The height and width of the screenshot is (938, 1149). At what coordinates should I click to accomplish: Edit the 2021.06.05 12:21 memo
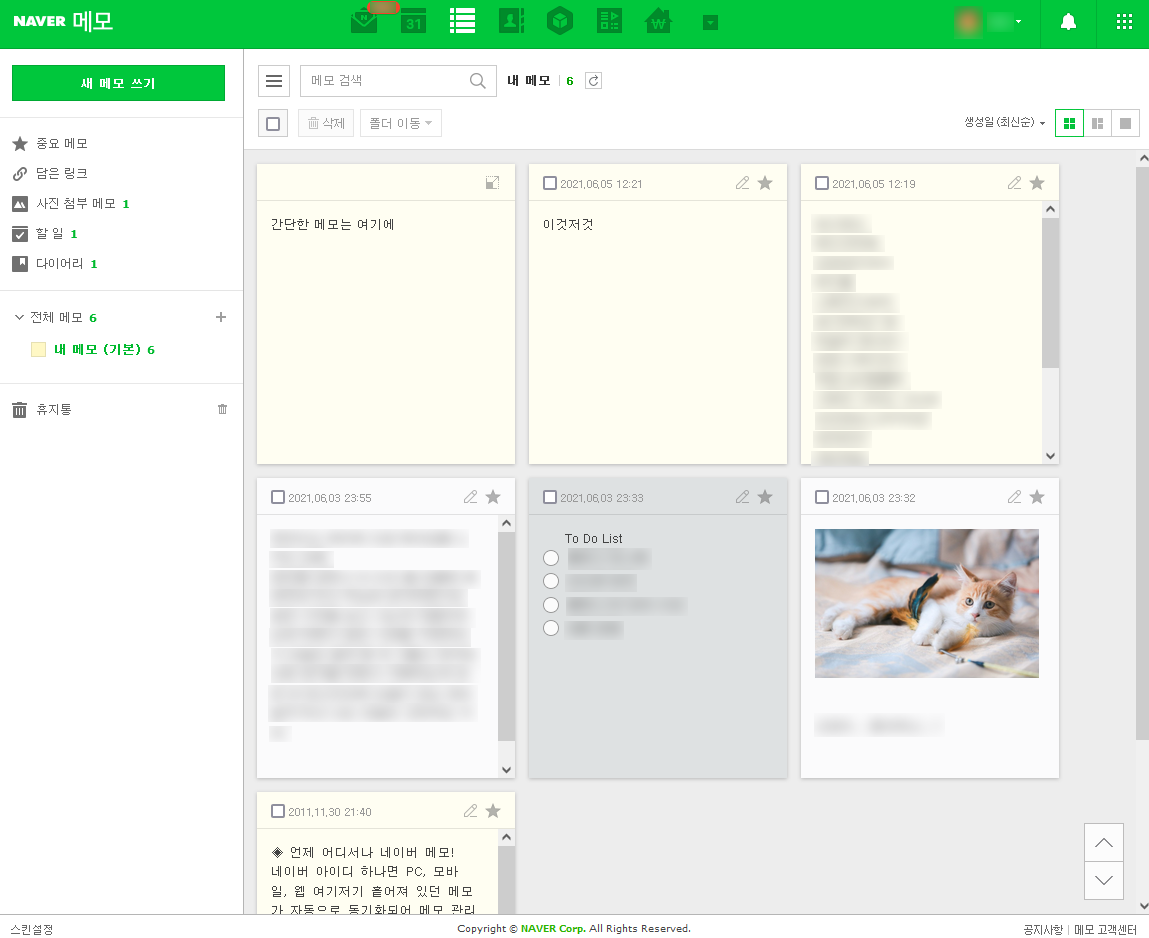pos(742,183)
